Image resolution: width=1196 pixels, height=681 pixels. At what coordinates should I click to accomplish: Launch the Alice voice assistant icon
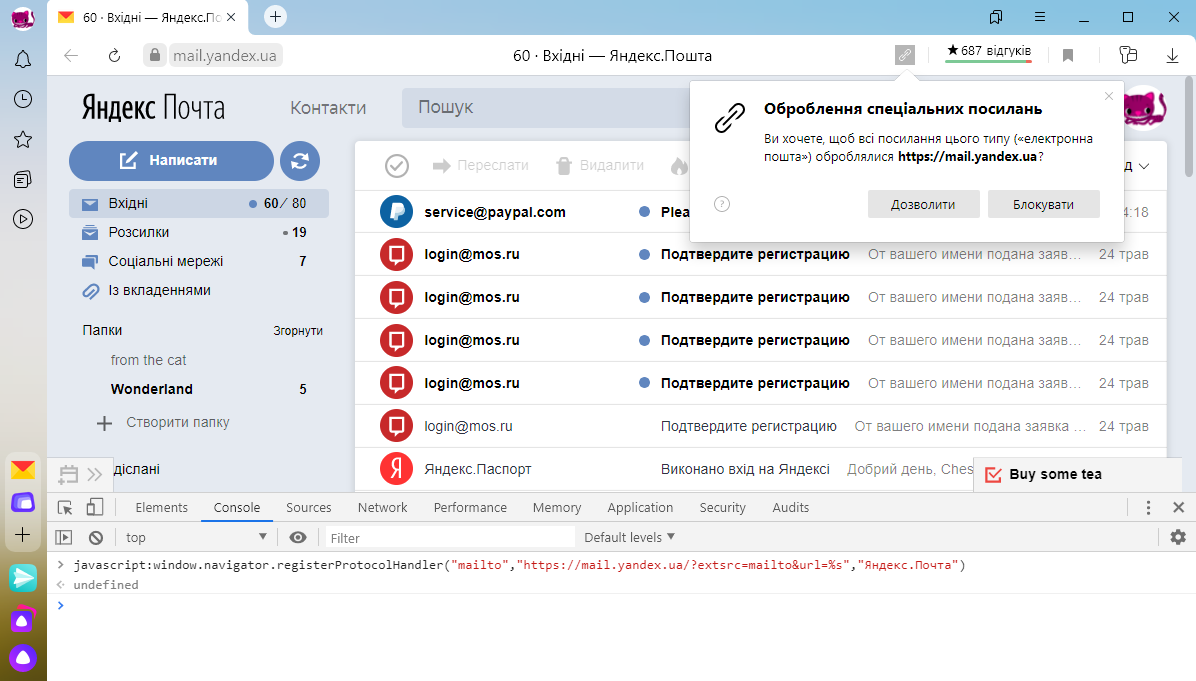(23, 657)
